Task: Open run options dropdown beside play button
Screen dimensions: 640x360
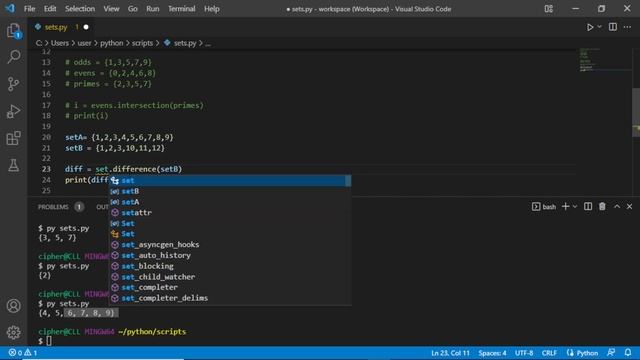Action: [600, 27]
